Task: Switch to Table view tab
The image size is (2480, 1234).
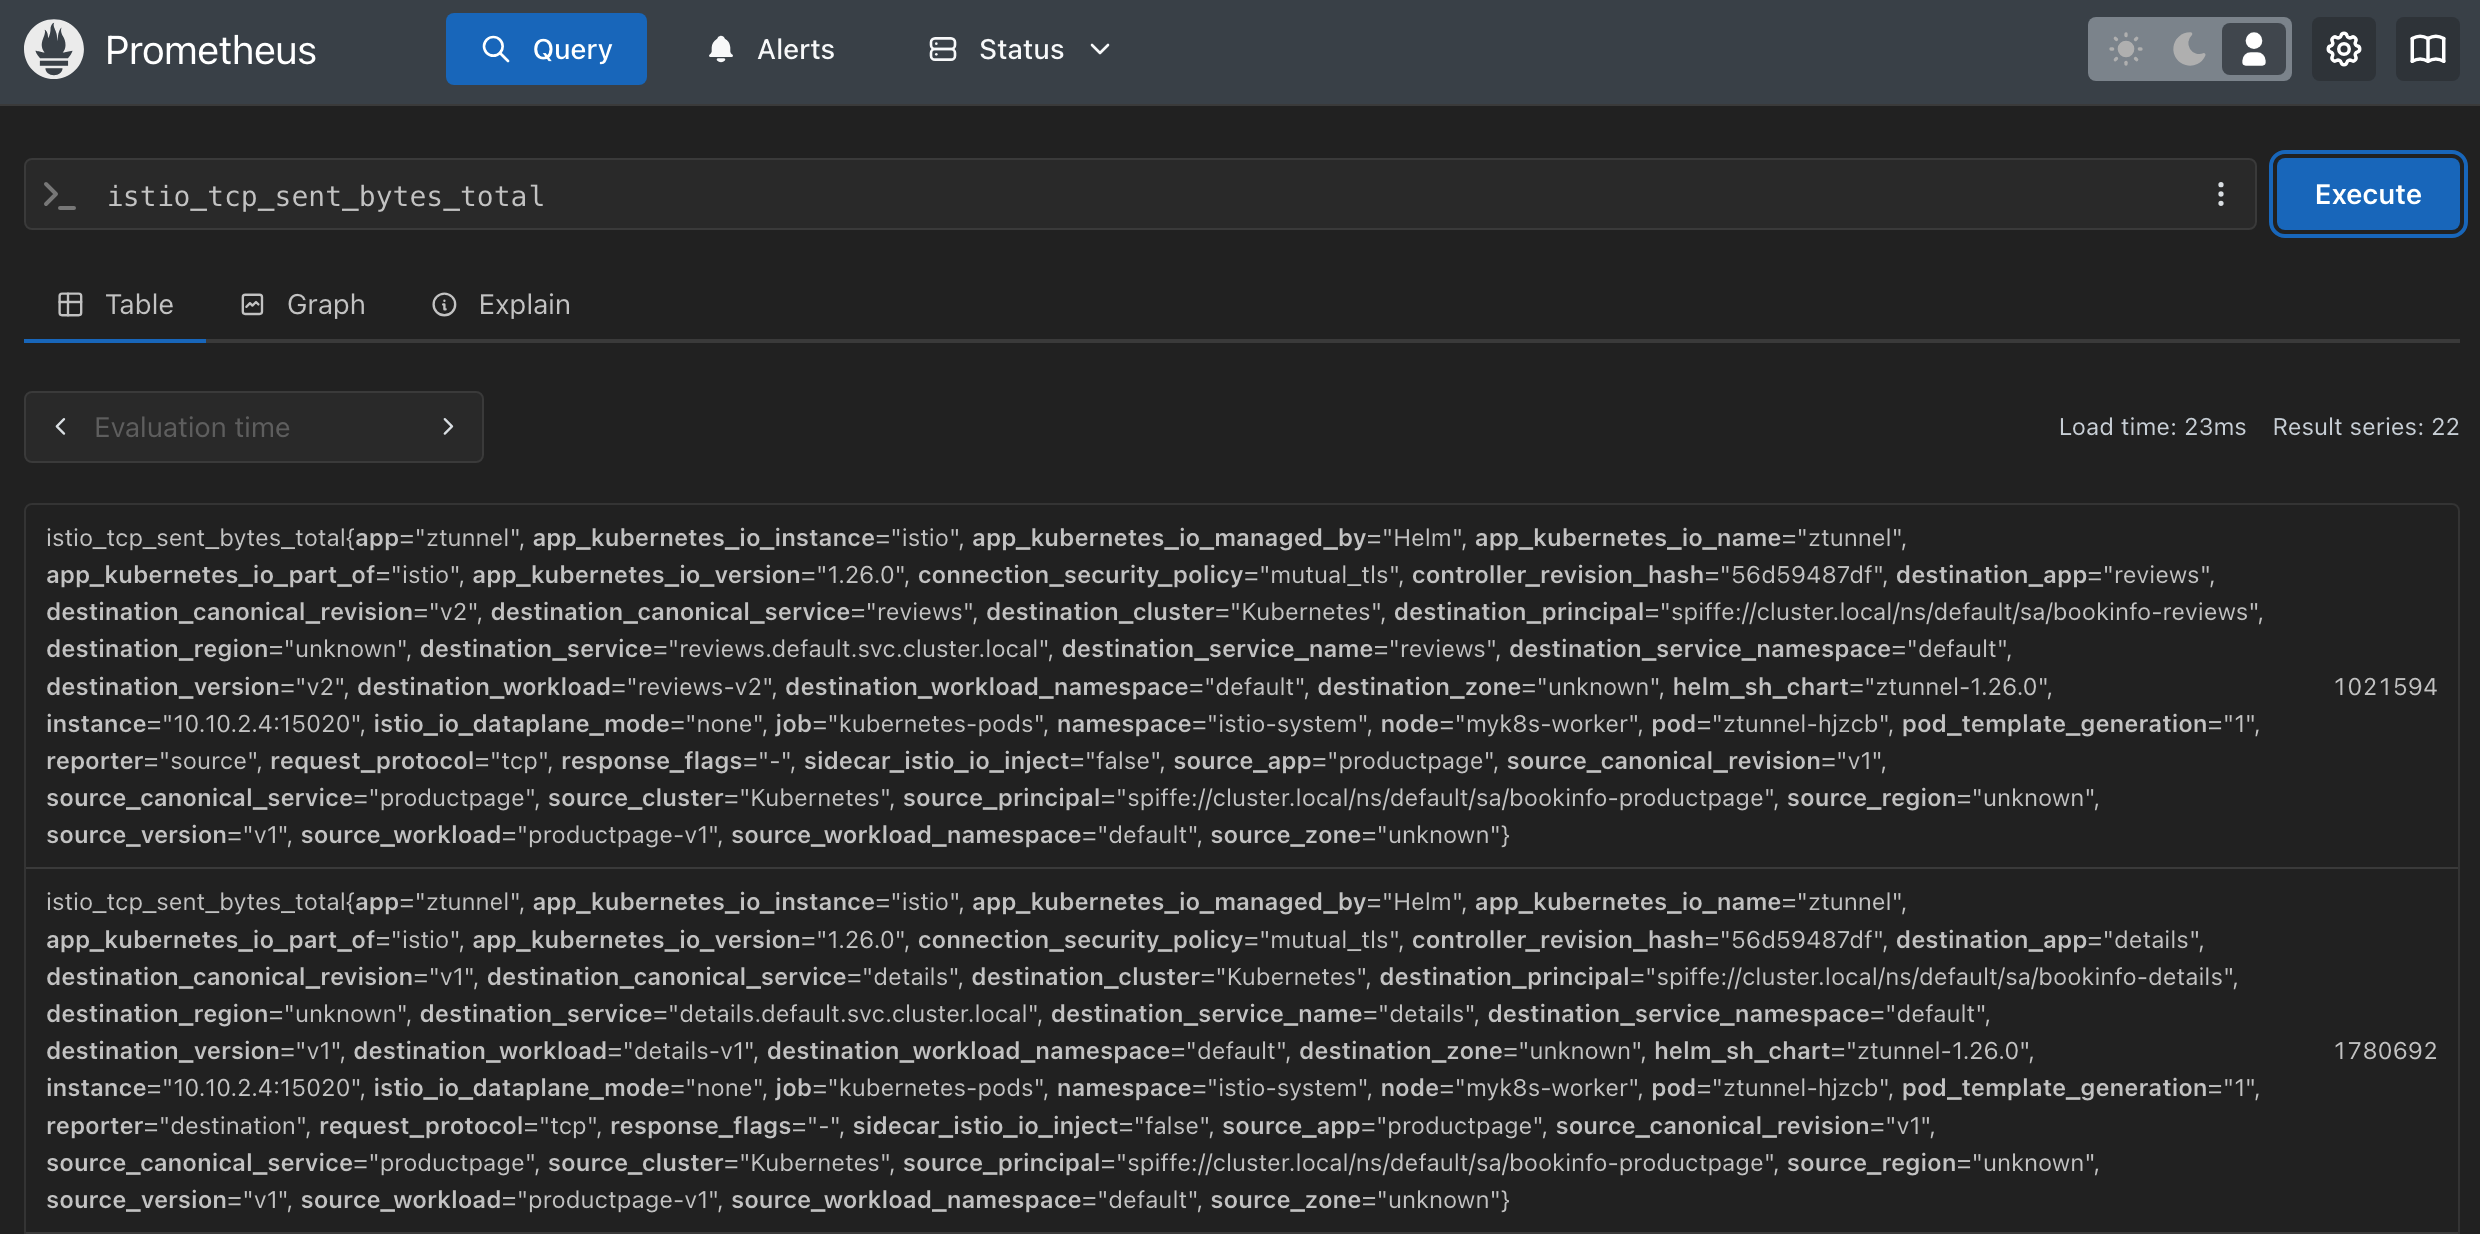Action: click(115, 305)
